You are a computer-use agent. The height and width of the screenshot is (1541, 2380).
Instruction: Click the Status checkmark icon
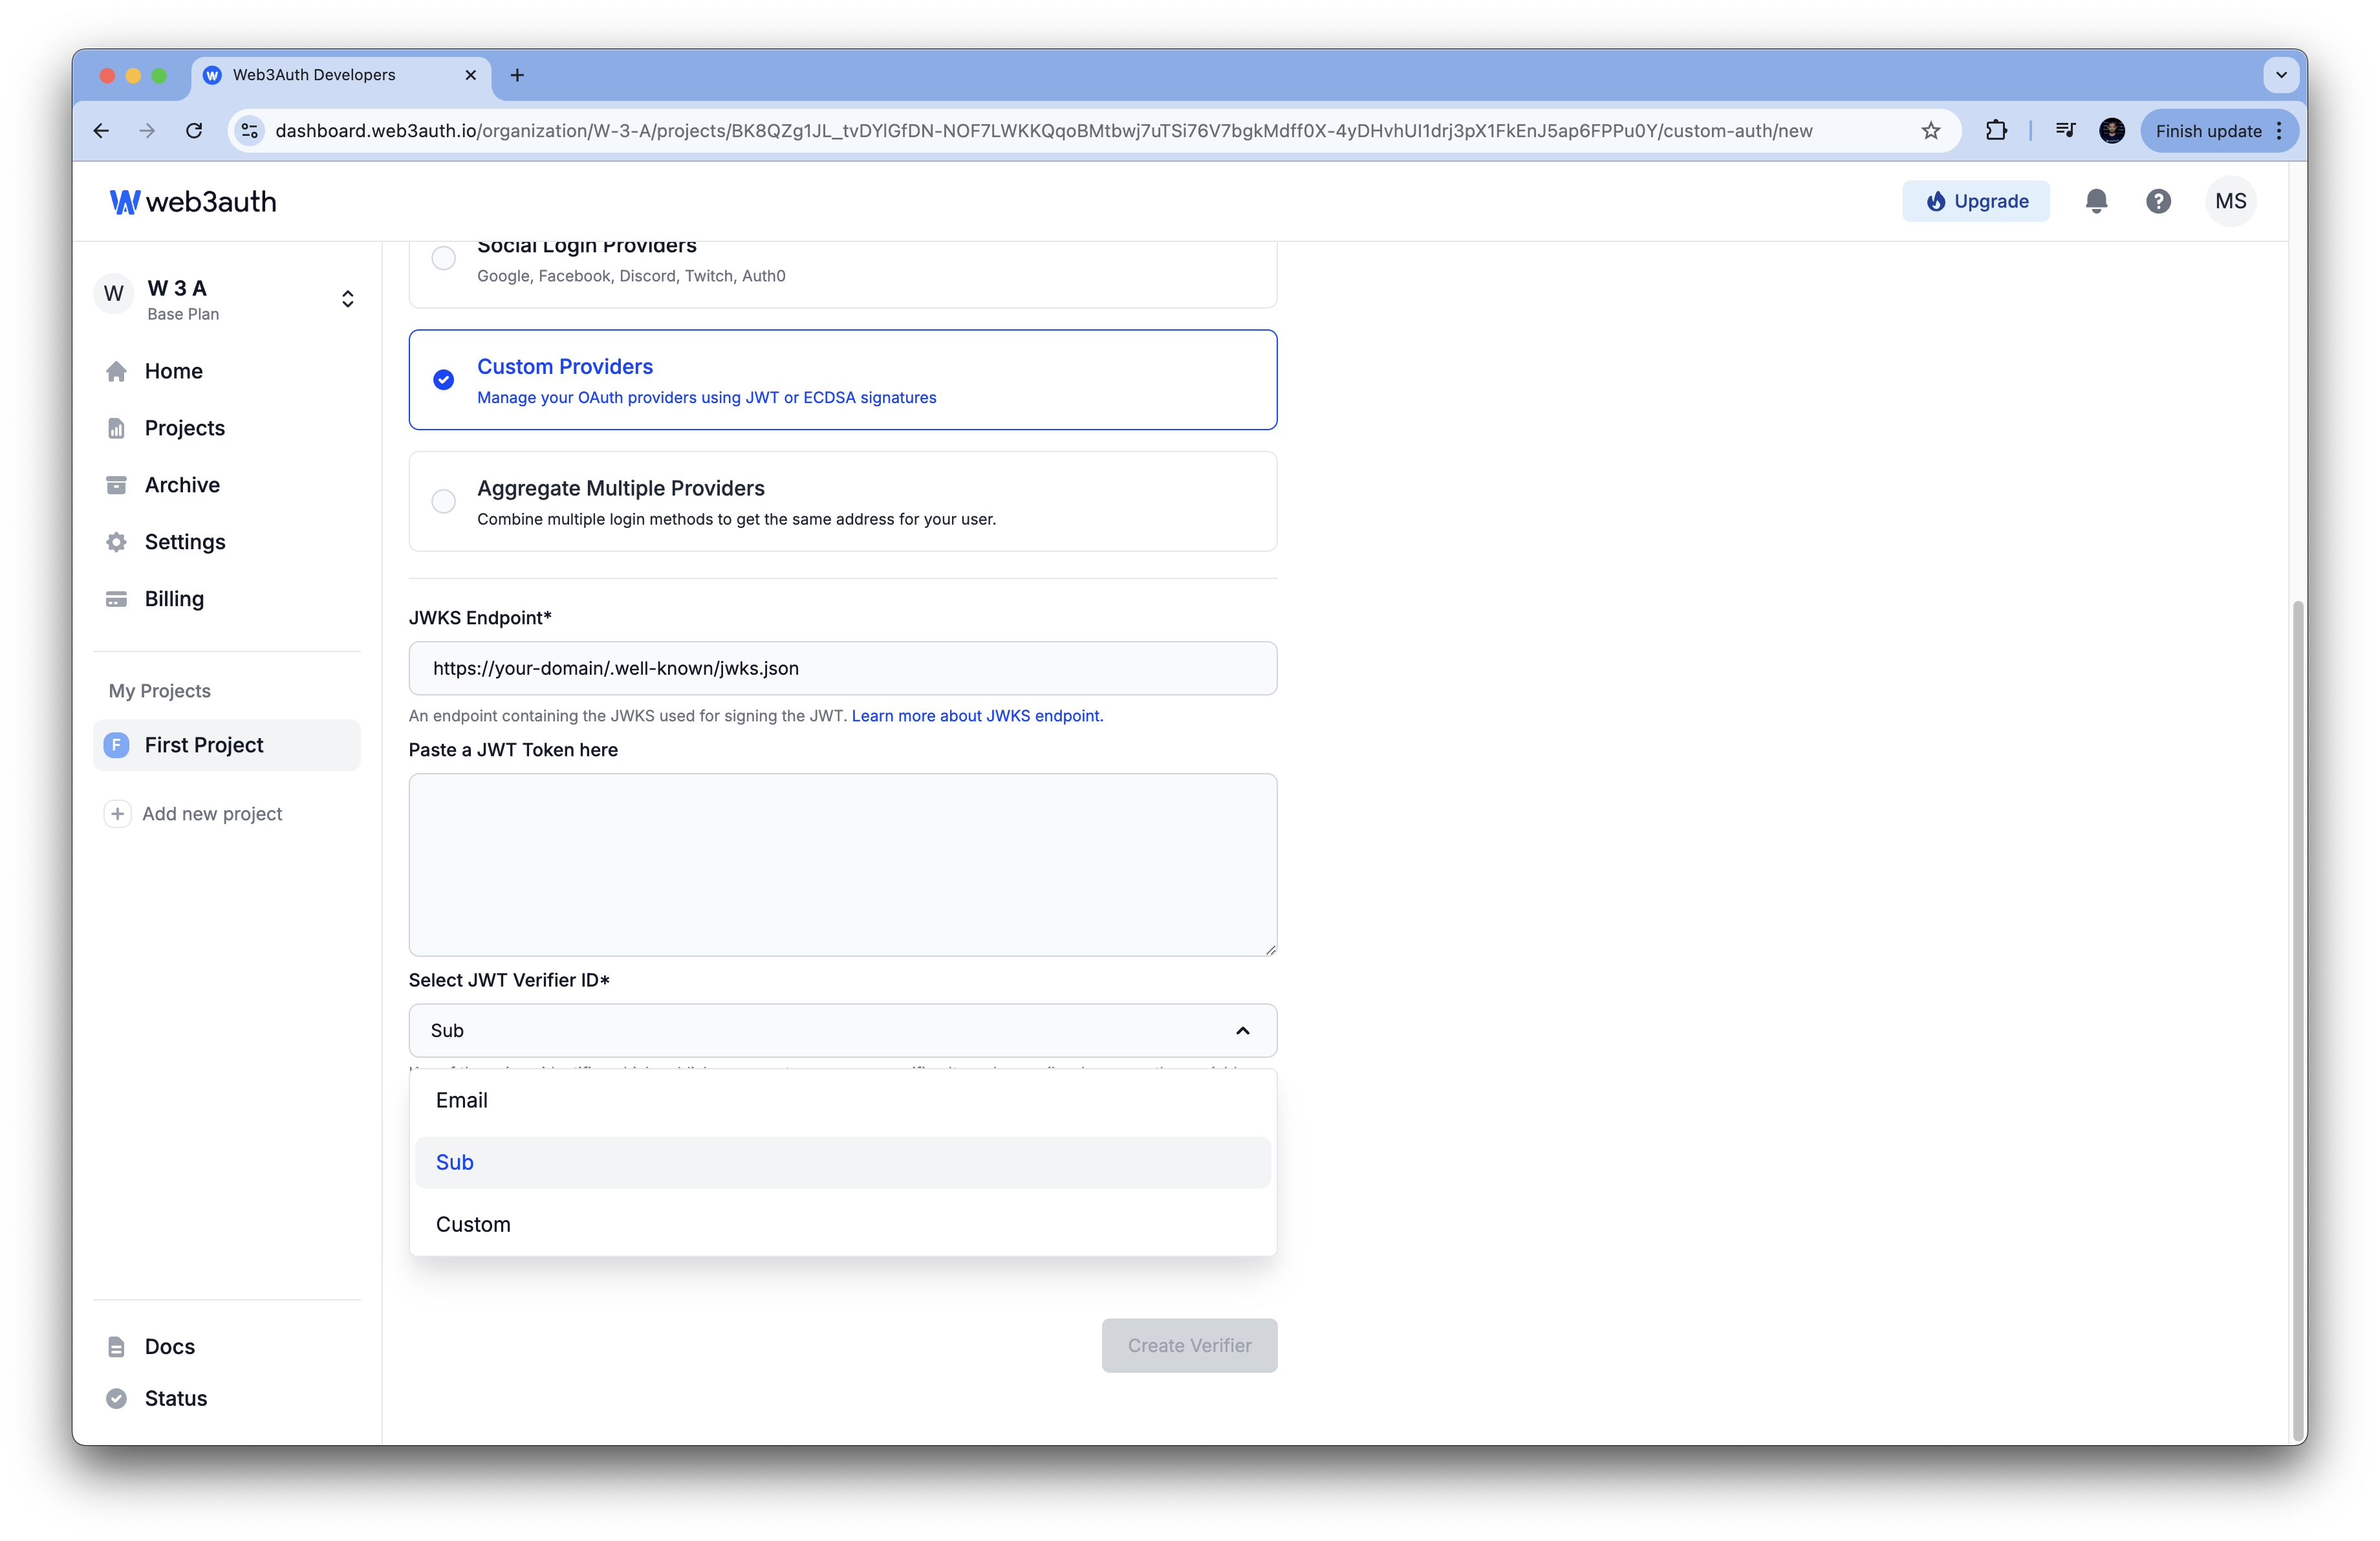point(116,1399)
